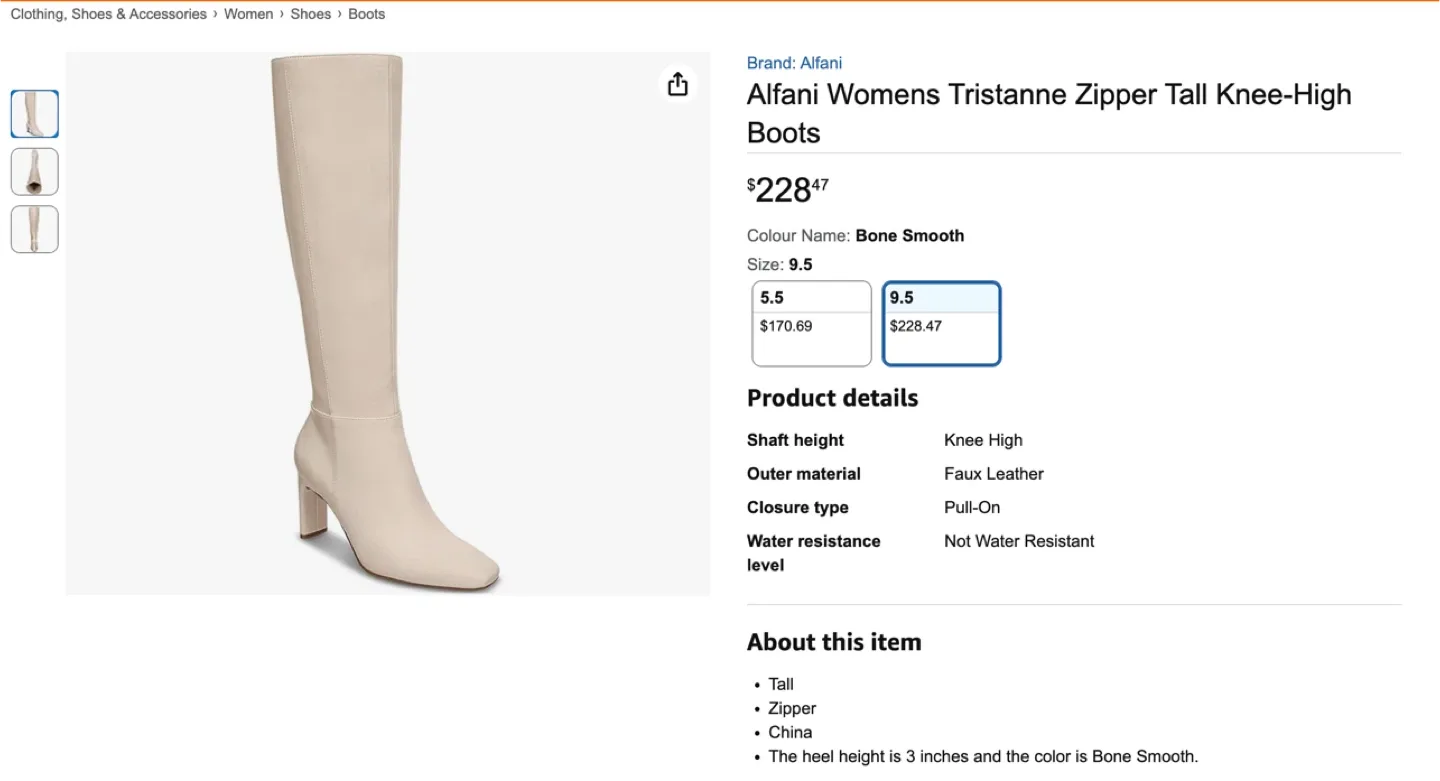Select the first boot thumbnail in the sidebar
Viewport: 1440px width, 781px height.
[x=34, y=113]
